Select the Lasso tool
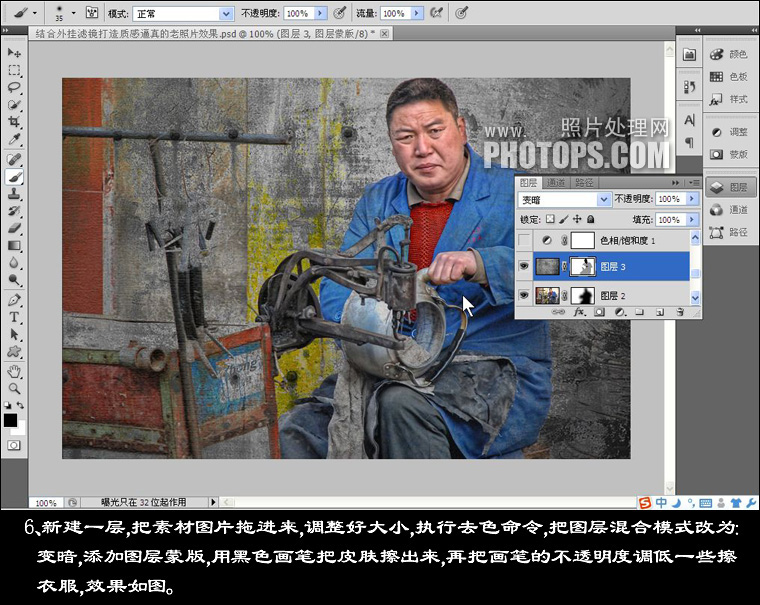 click(x=14, y=87)
